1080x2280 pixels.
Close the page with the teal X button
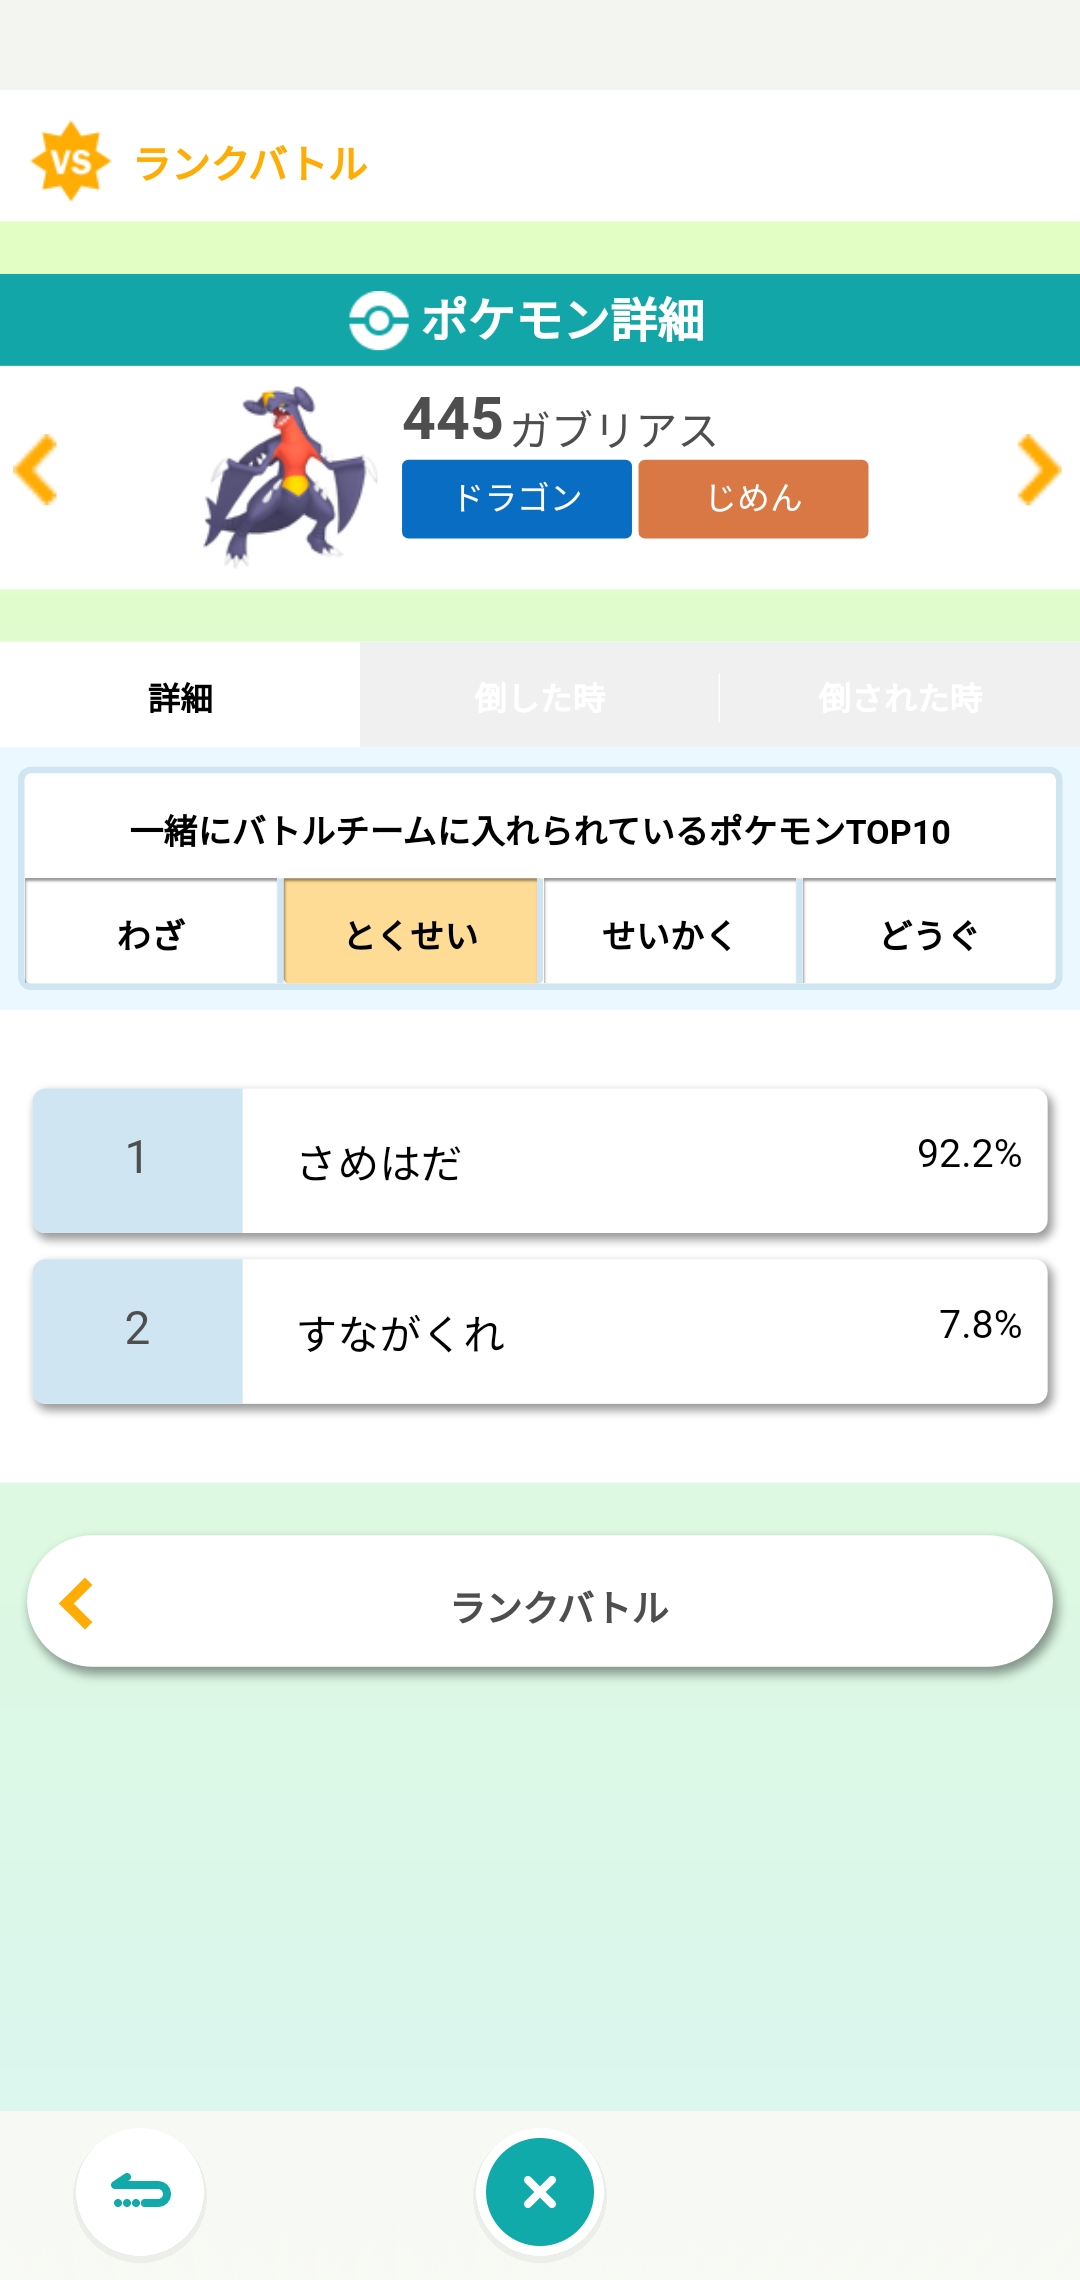pos(540,2192)
